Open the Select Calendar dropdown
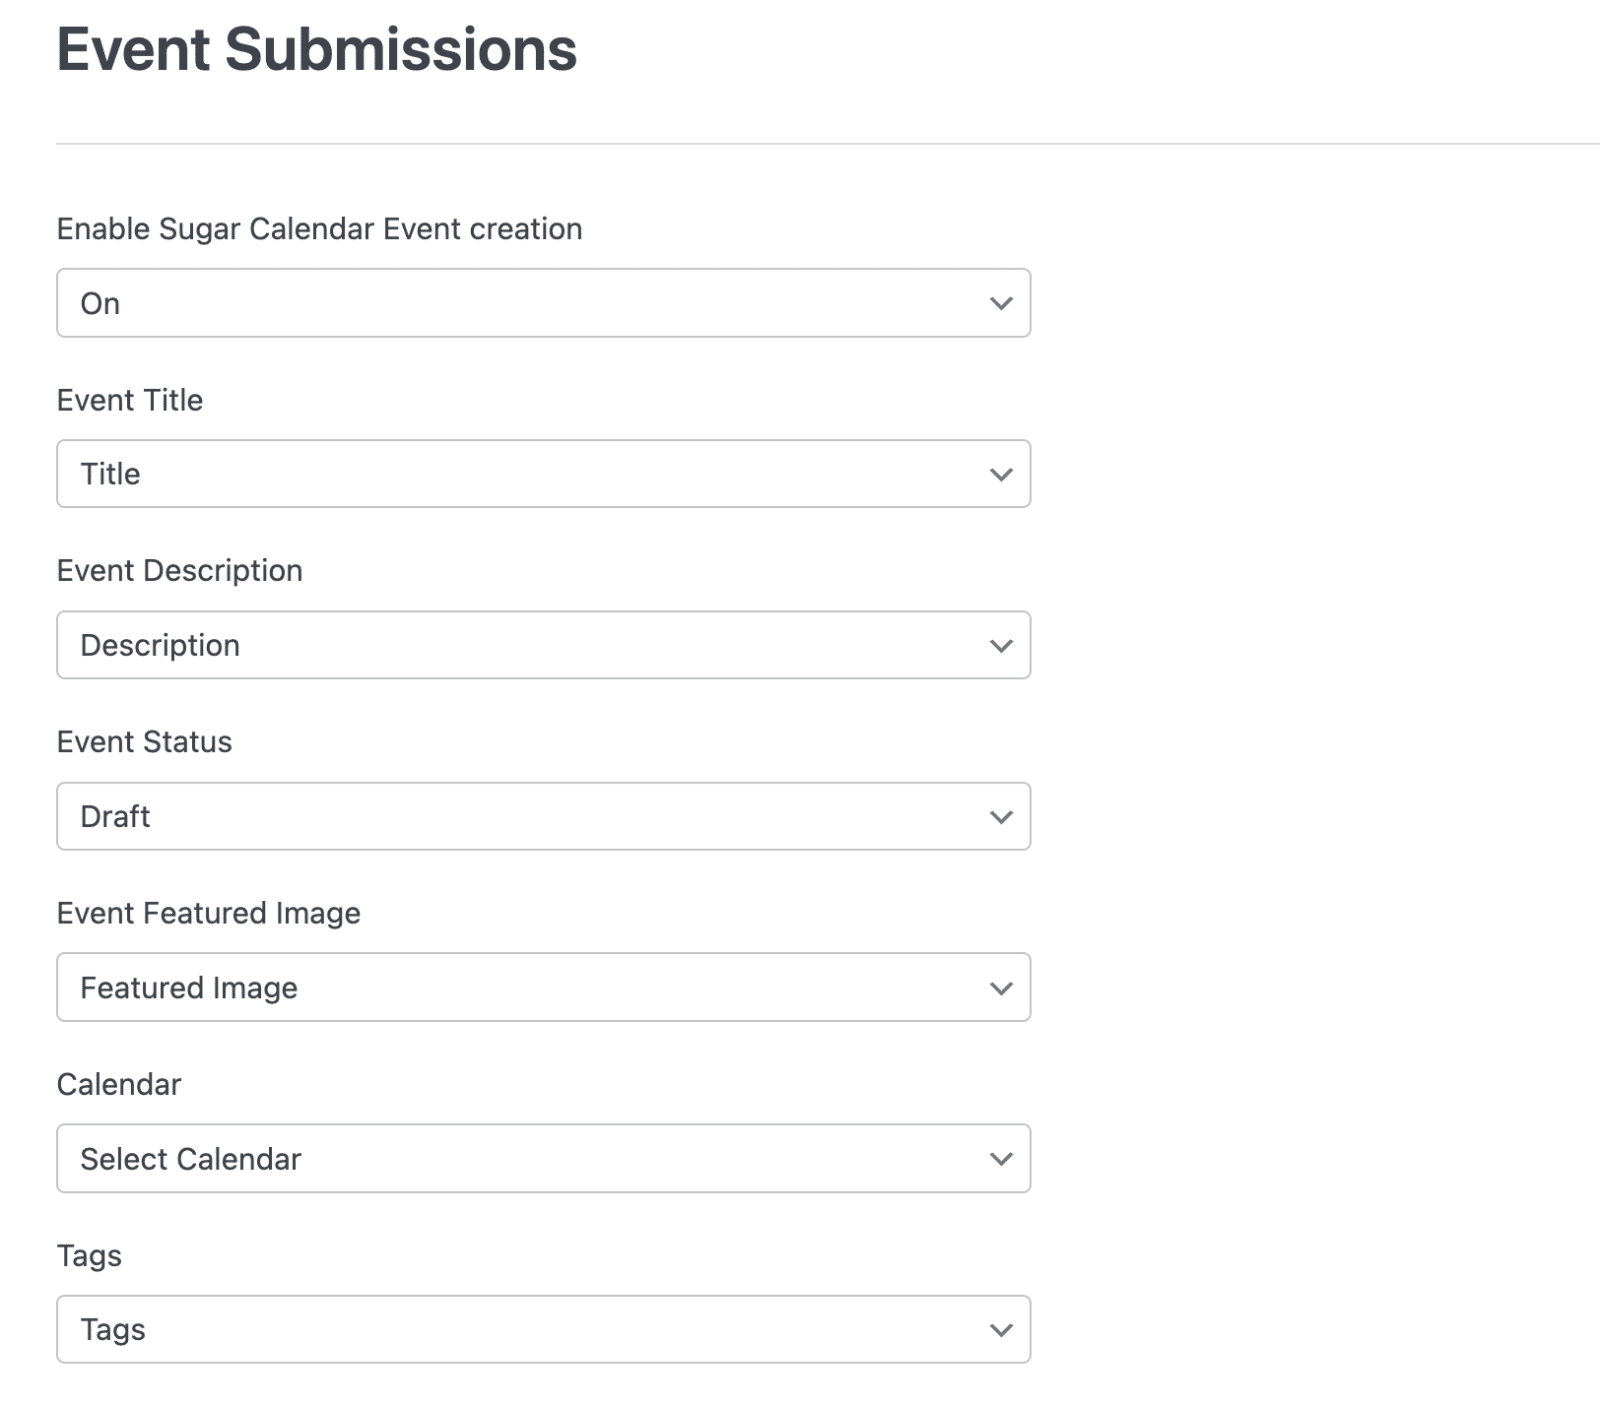This screenshot has height=1404, width=1600. (x=543, y=1159)
